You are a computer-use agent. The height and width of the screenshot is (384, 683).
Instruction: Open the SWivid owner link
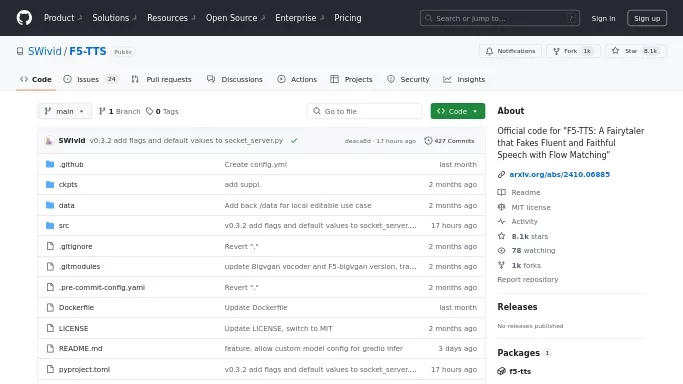pyautogui.click(x=44, y=51)
